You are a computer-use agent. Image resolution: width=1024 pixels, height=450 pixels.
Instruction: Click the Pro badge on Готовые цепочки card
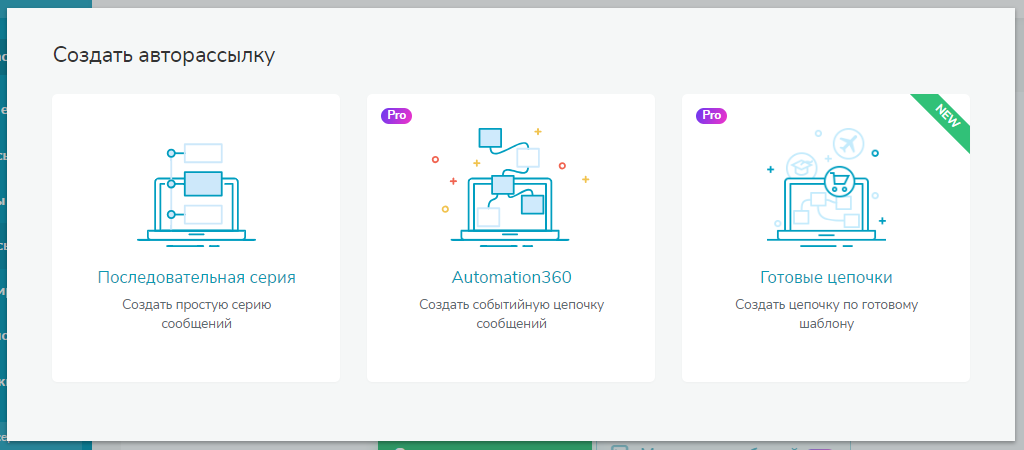[x=712, y=115]
